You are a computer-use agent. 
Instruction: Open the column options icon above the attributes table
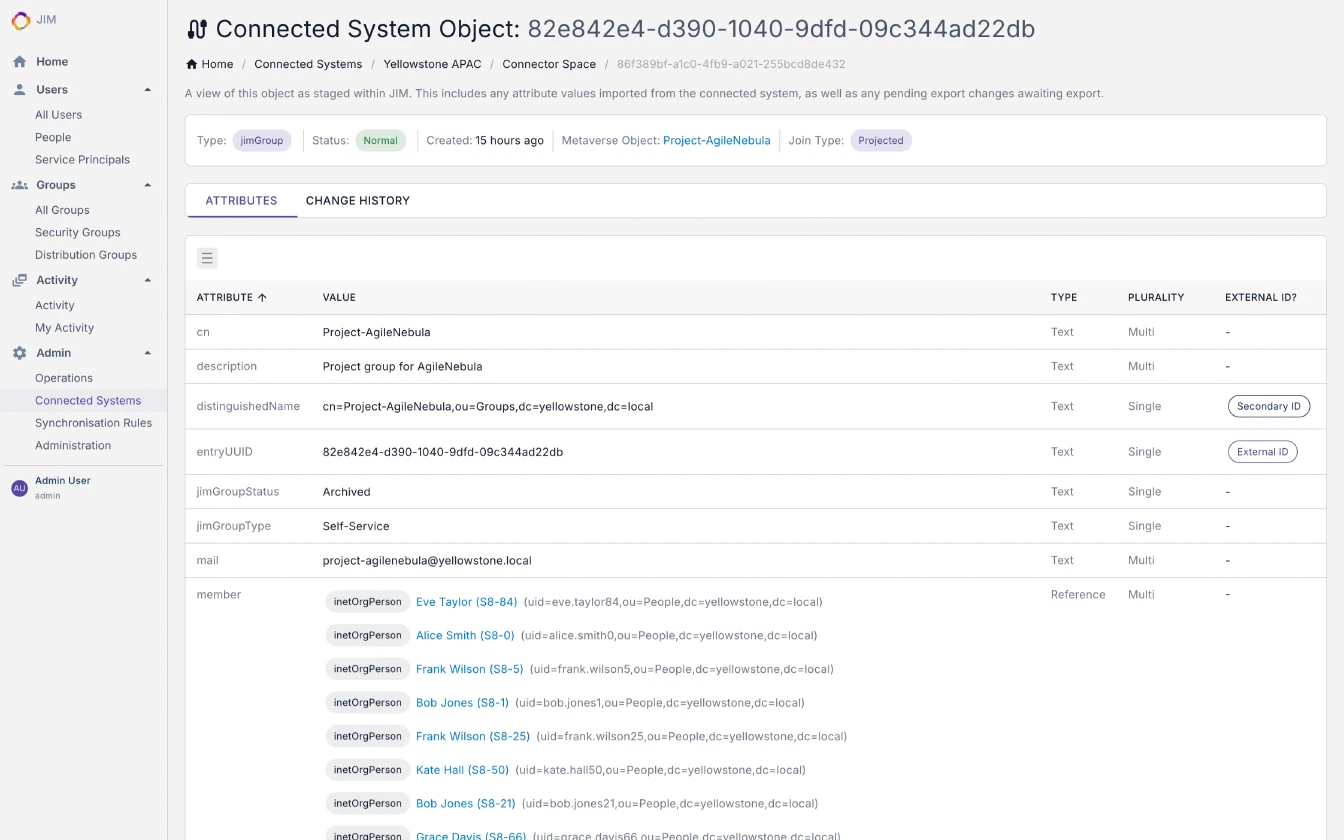[x=207, y=258]
